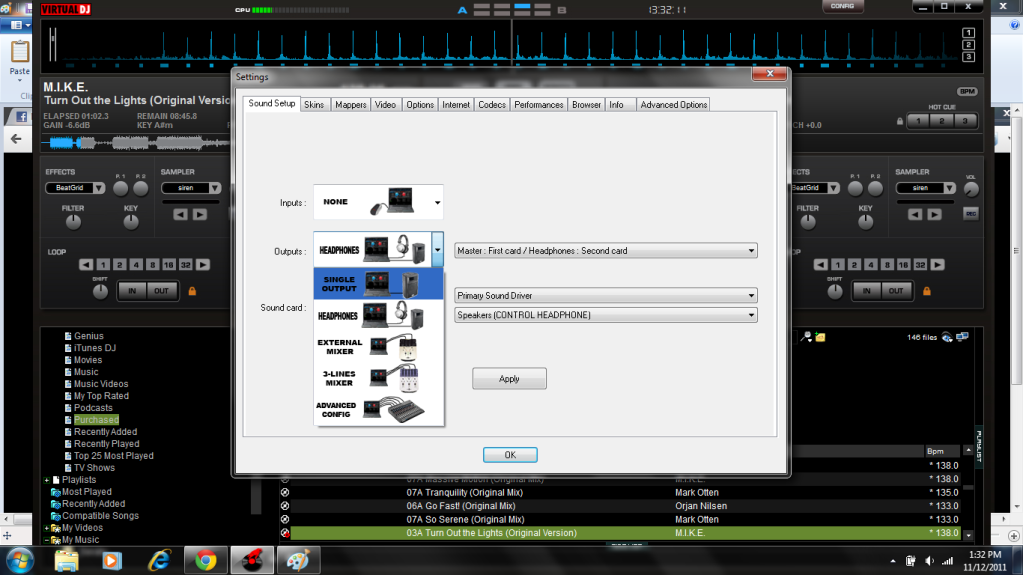The height and width of the screenshot is (575, 1023).
Task: Click right sampler REC button
Action: point(971,214)
